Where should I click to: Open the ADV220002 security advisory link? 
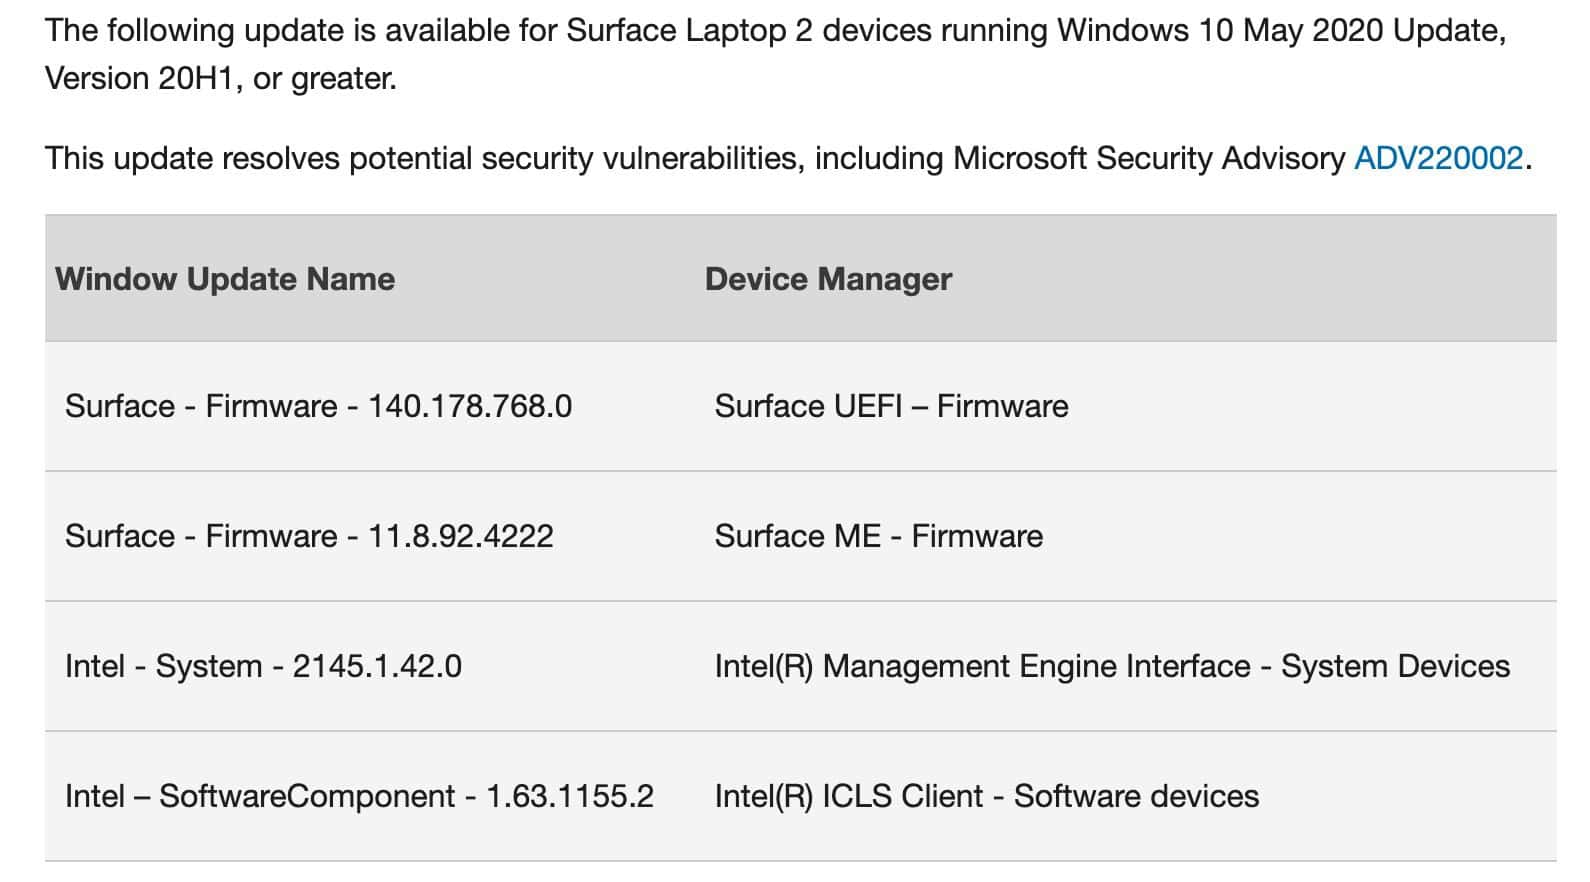[1438, 158]
